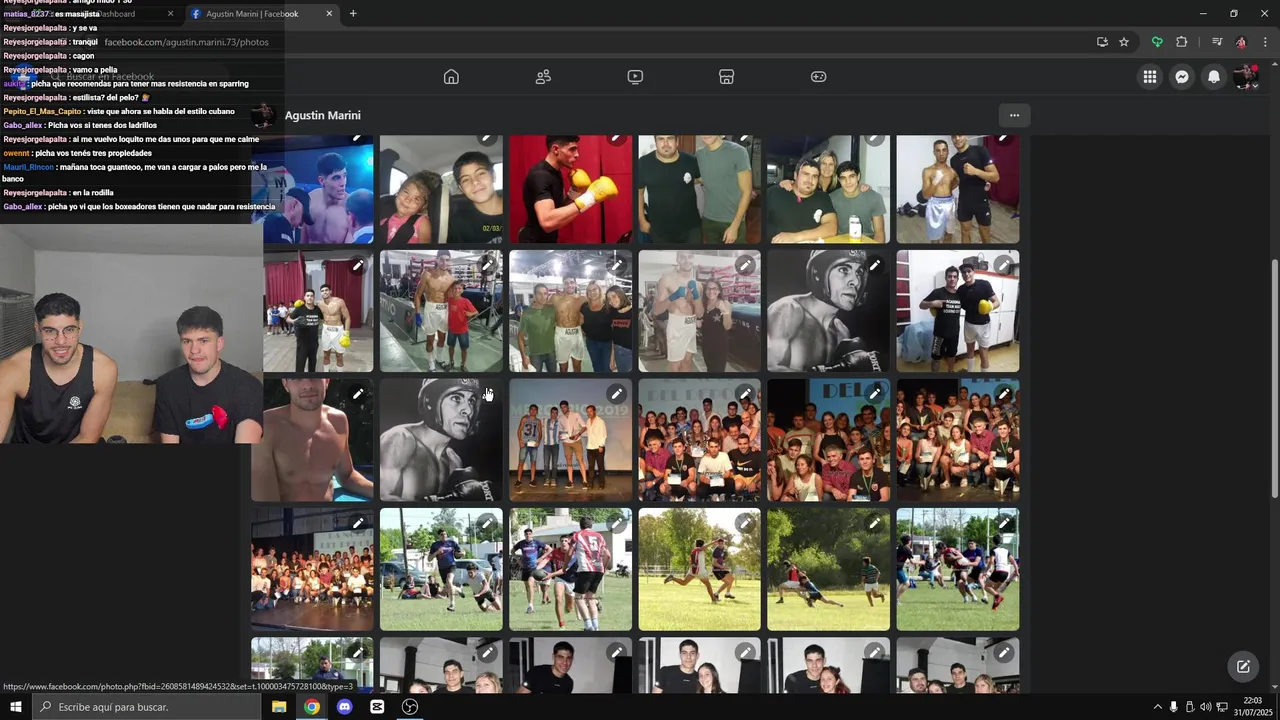The height and width of the screenshot is (720, 1280).
Task: Edit the boxer with red curtains photo
Action: click(x=358, y=265)
